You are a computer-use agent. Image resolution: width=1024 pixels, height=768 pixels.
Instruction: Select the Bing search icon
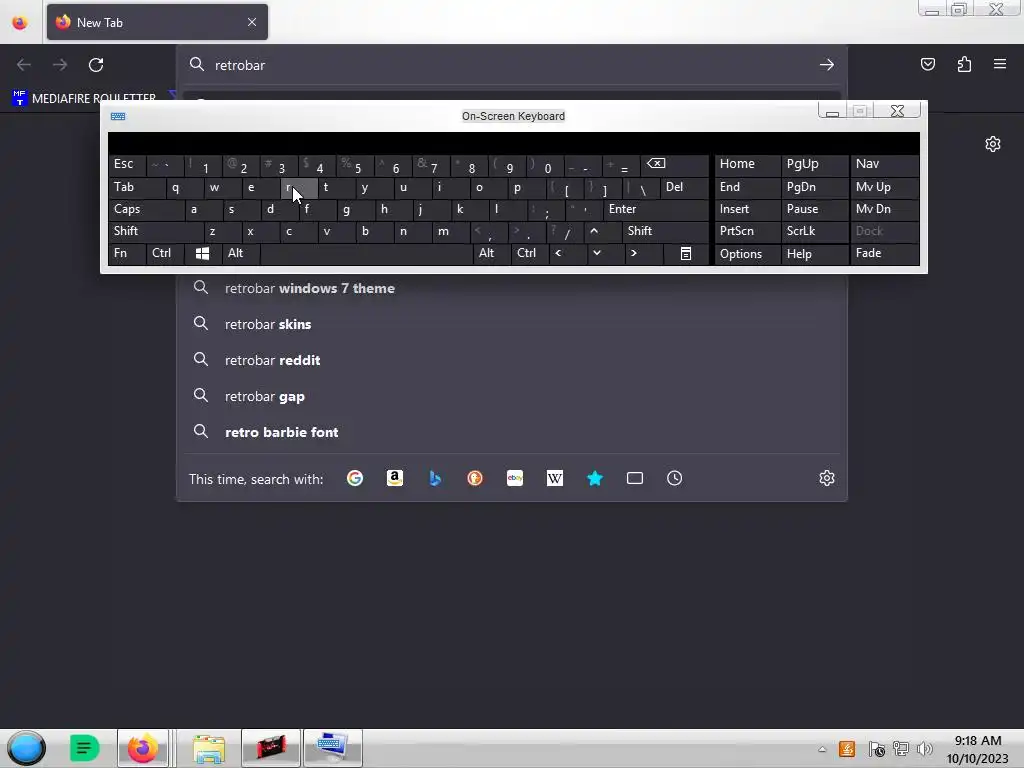(x=435, y=478)
